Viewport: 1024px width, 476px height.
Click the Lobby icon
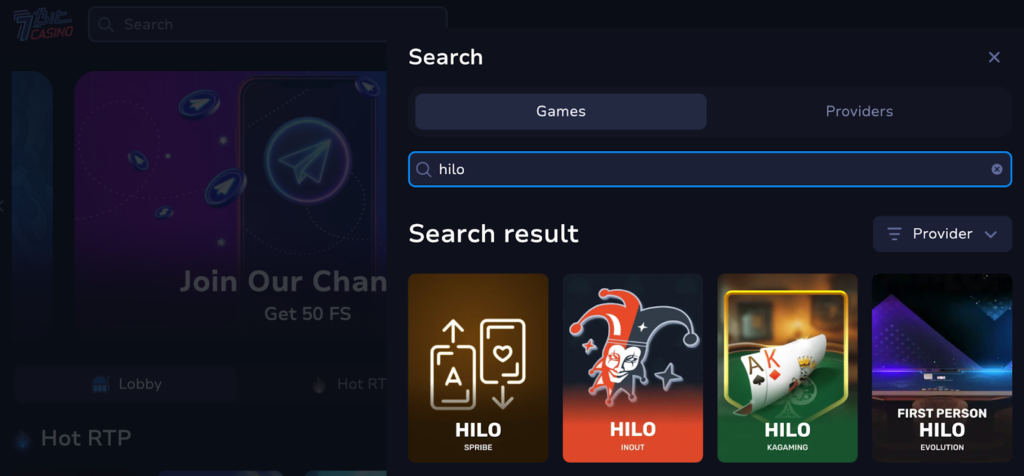point(100,384)
